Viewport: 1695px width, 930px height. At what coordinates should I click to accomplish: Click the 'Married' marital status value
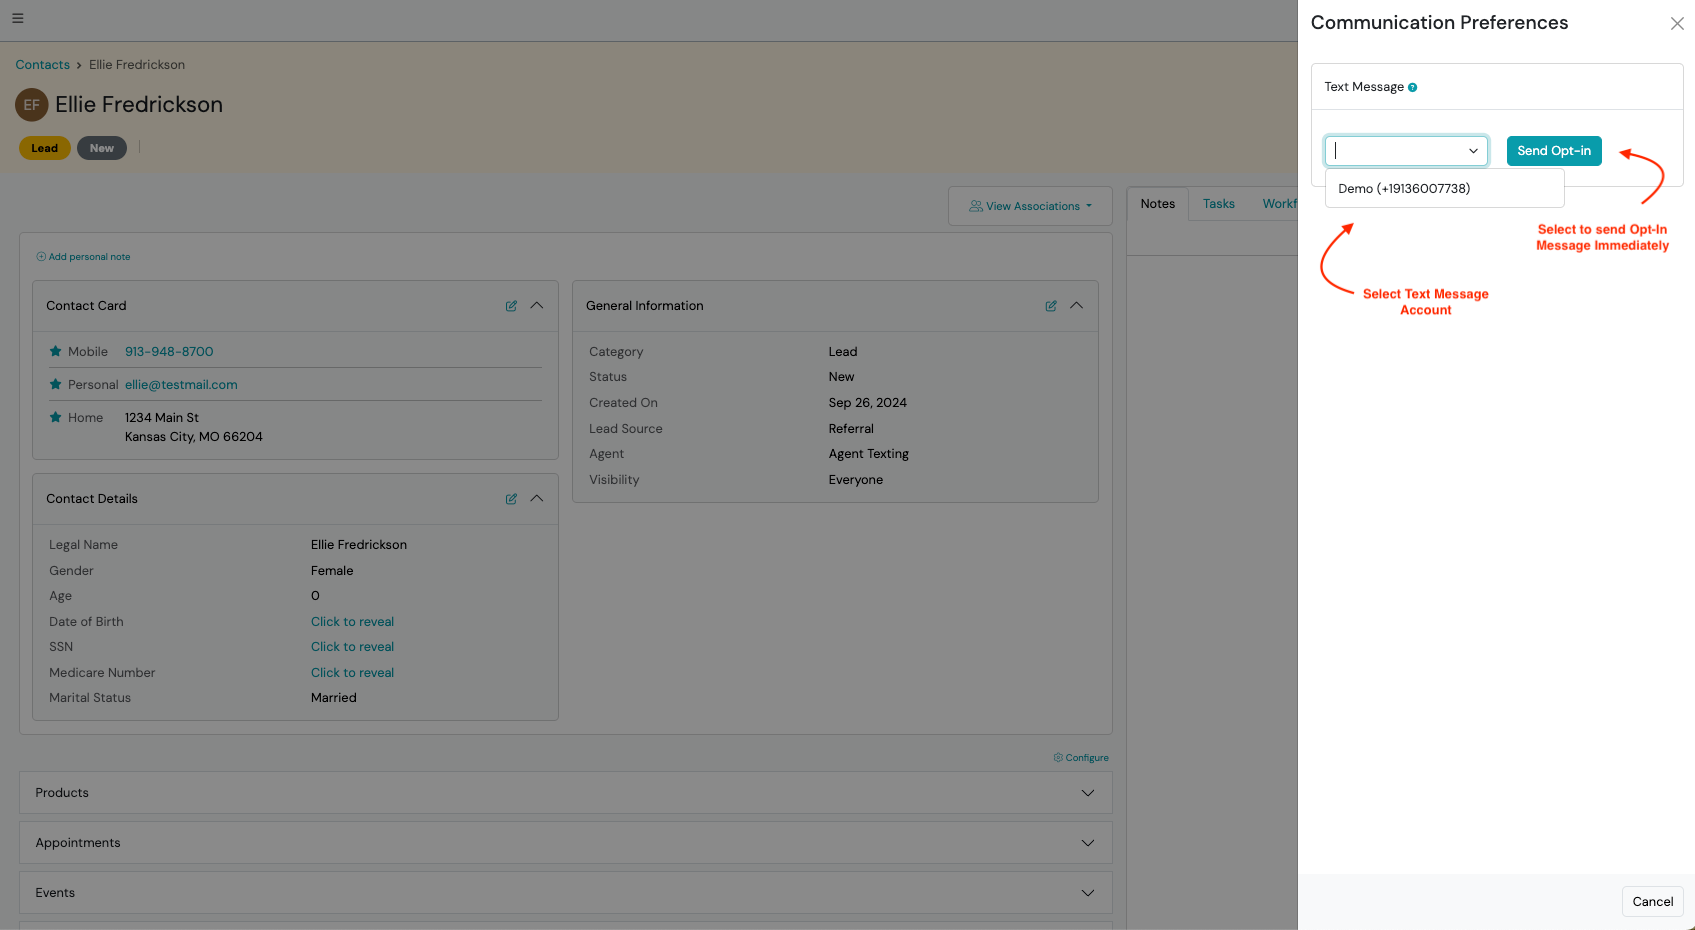(334, 698)
